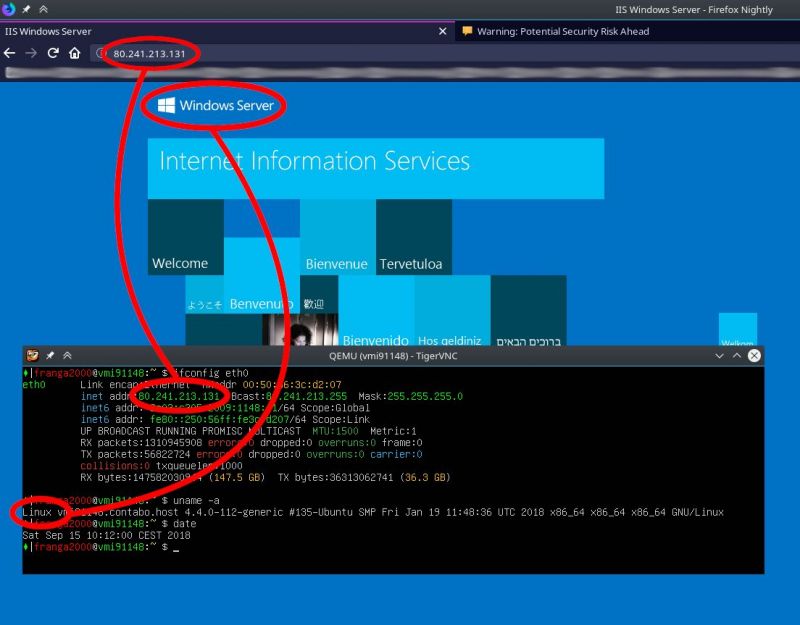
Task: Click the Benvenuto tile
Action: [262, 276]
